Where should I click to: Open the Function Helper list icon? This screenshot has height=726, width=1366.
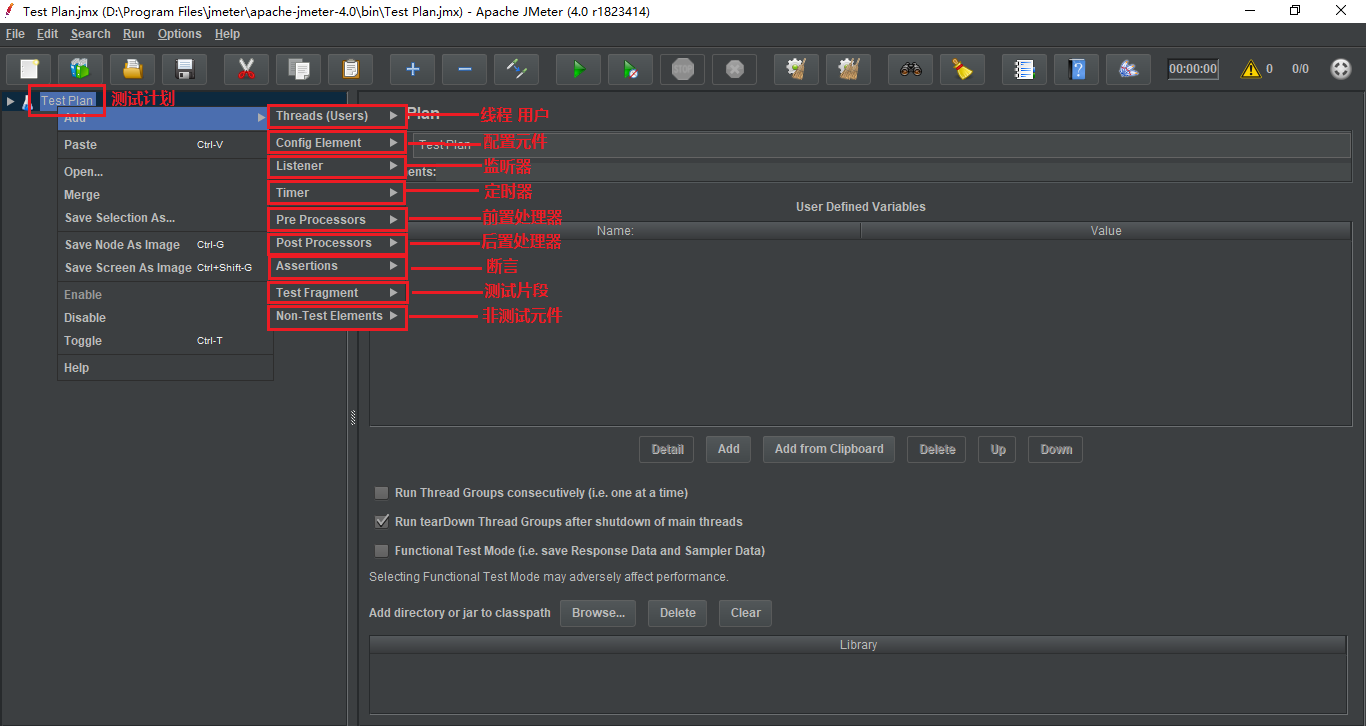click(1024, 69)
